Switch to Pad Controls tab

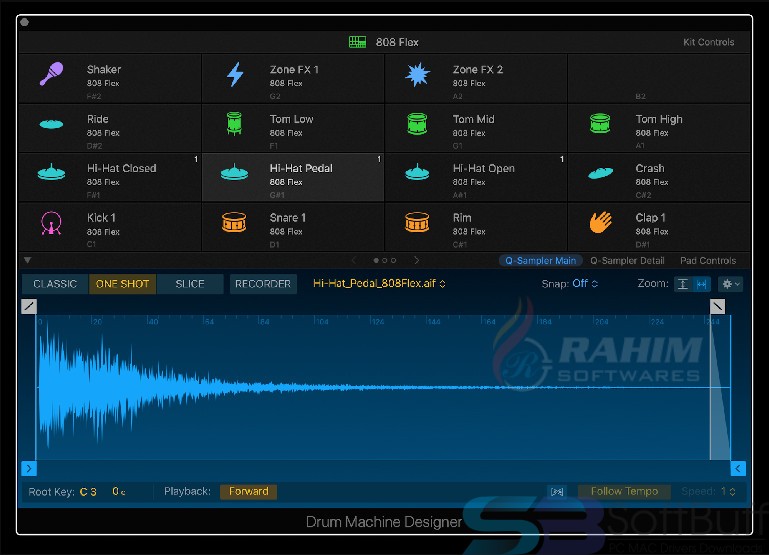pos(708,260)
